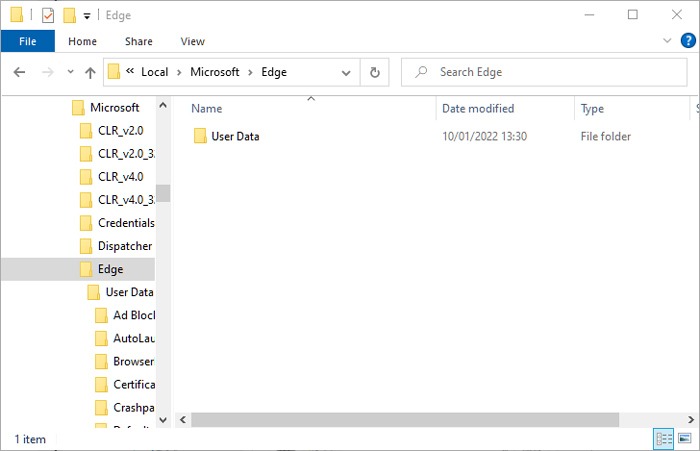Click horizontal scrollbar right arrow
Image resolution: width=700 pixels, height=451 pixels.
(x=691, y=420)
